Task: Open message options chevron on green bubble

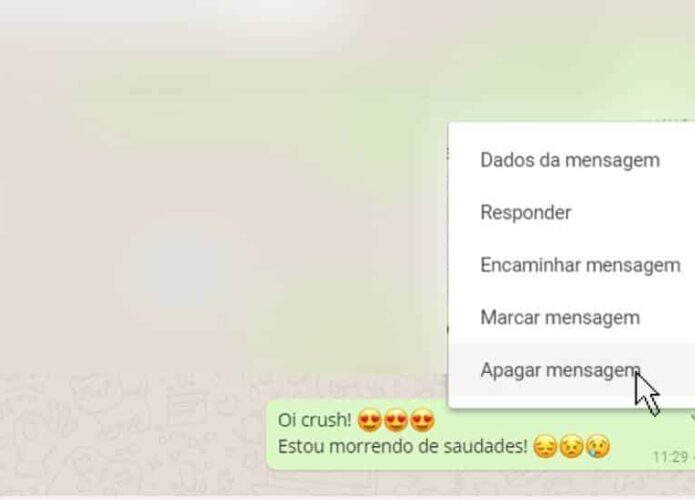Action: (692, 417)
